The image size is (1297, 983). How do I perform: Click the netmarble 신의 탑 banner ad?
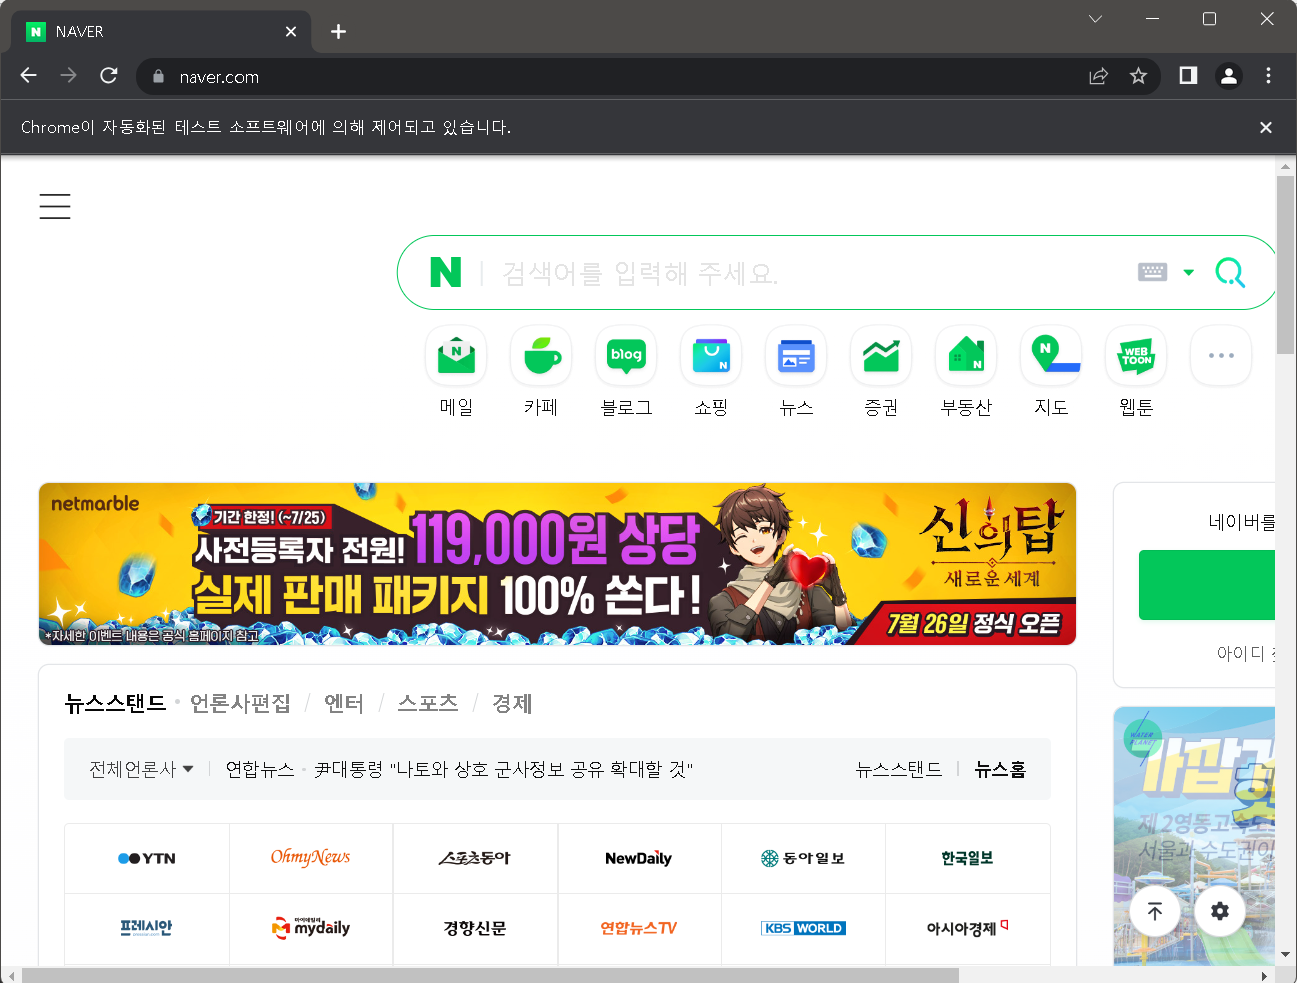point(557,564)
